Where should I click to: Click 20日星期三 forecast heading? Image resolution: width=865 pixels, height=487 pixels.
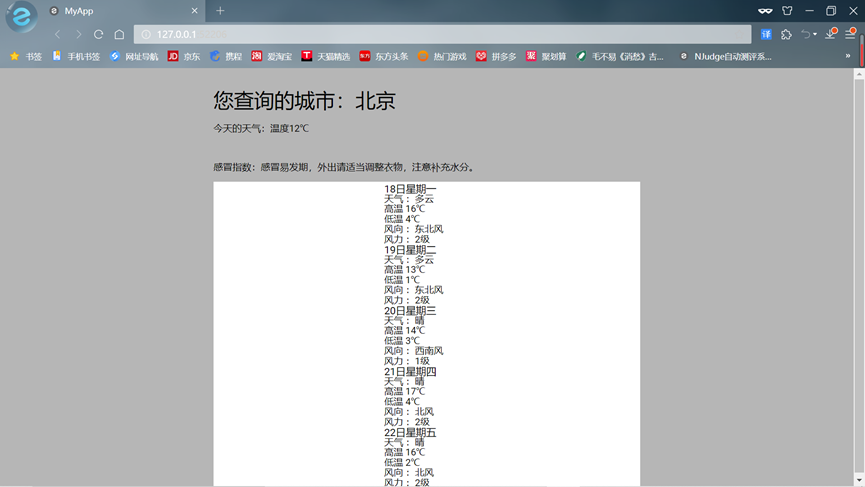pyautogui.click(x=410, y=311)
